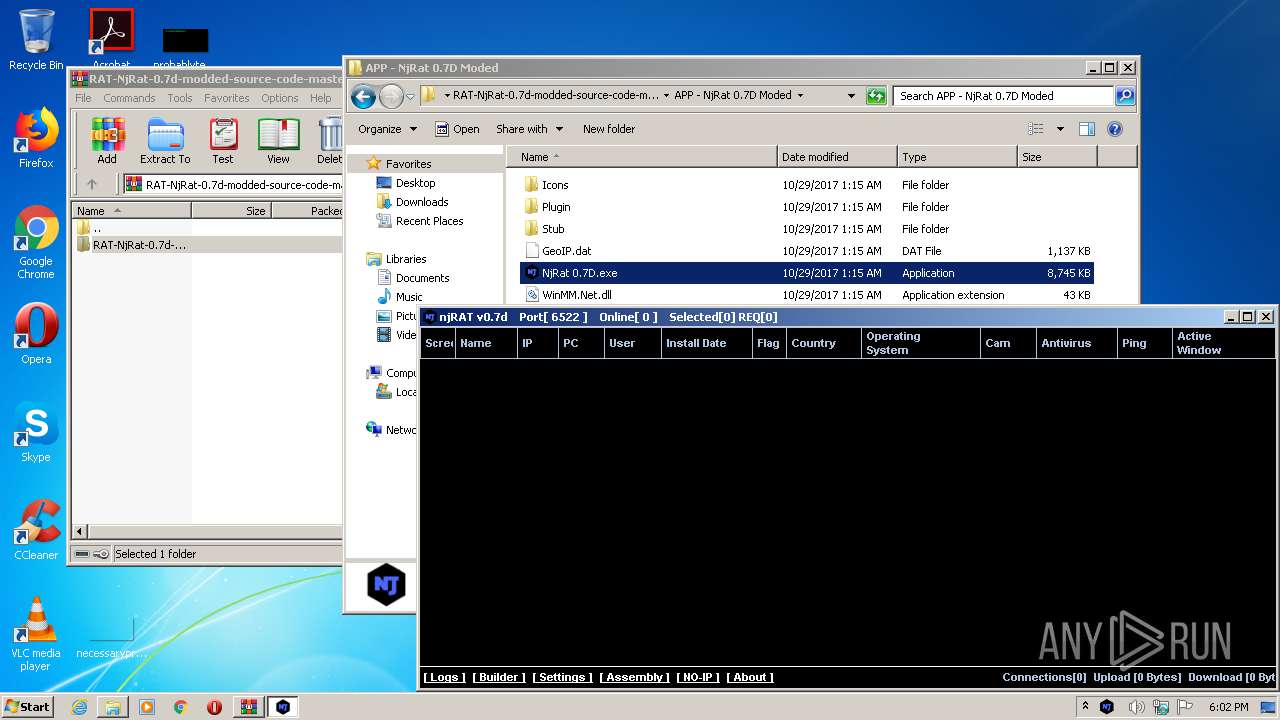Open the [ Builder ] in njRAT
Screen dimensions: 1280x720
coord(499,677)
